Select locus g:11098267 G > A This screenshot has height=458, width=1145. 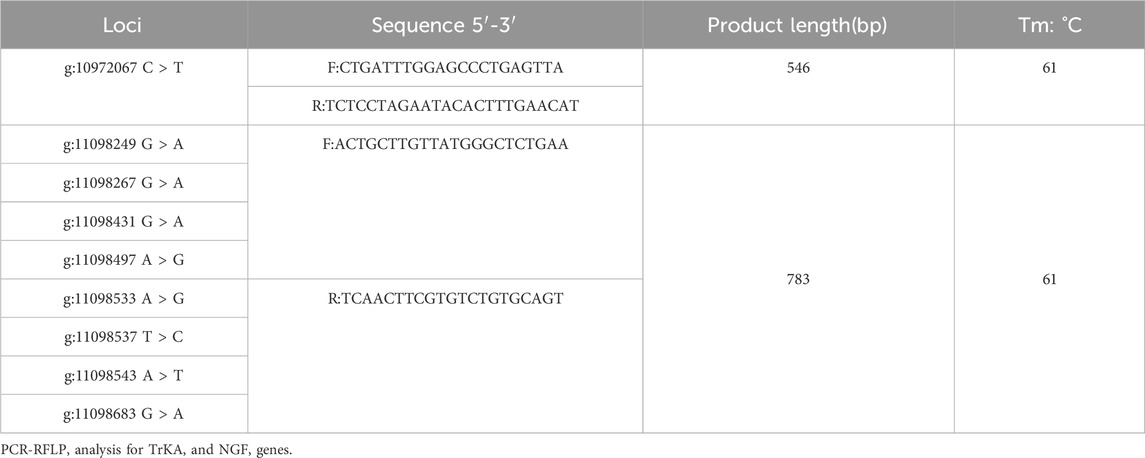click(x=123, y=183)
